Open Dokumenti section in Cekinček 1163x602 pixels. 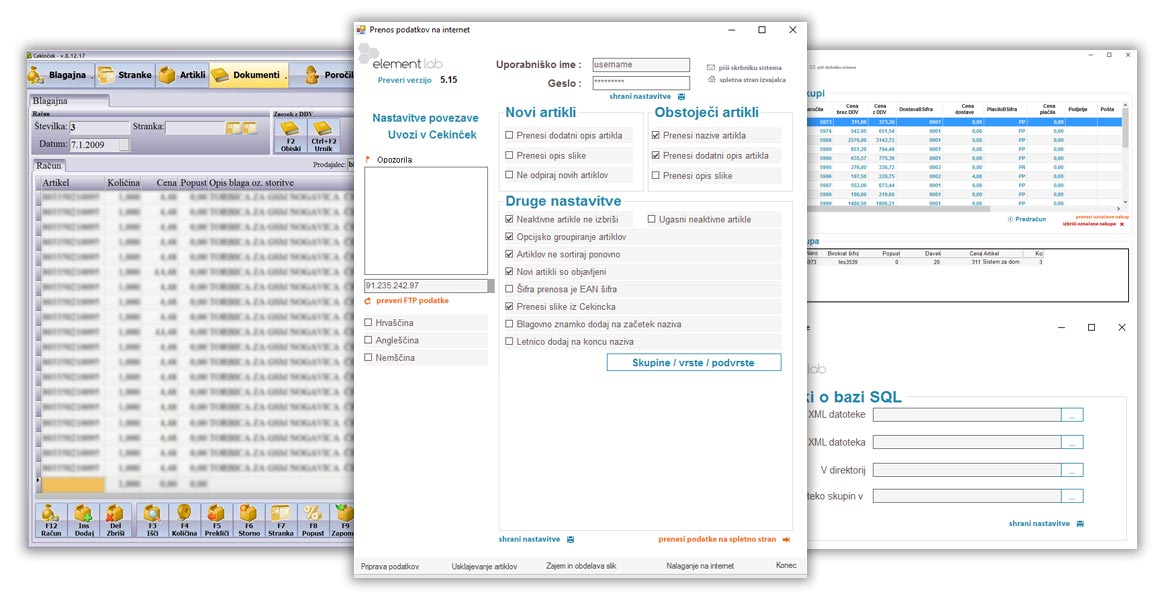coord(247,75)
